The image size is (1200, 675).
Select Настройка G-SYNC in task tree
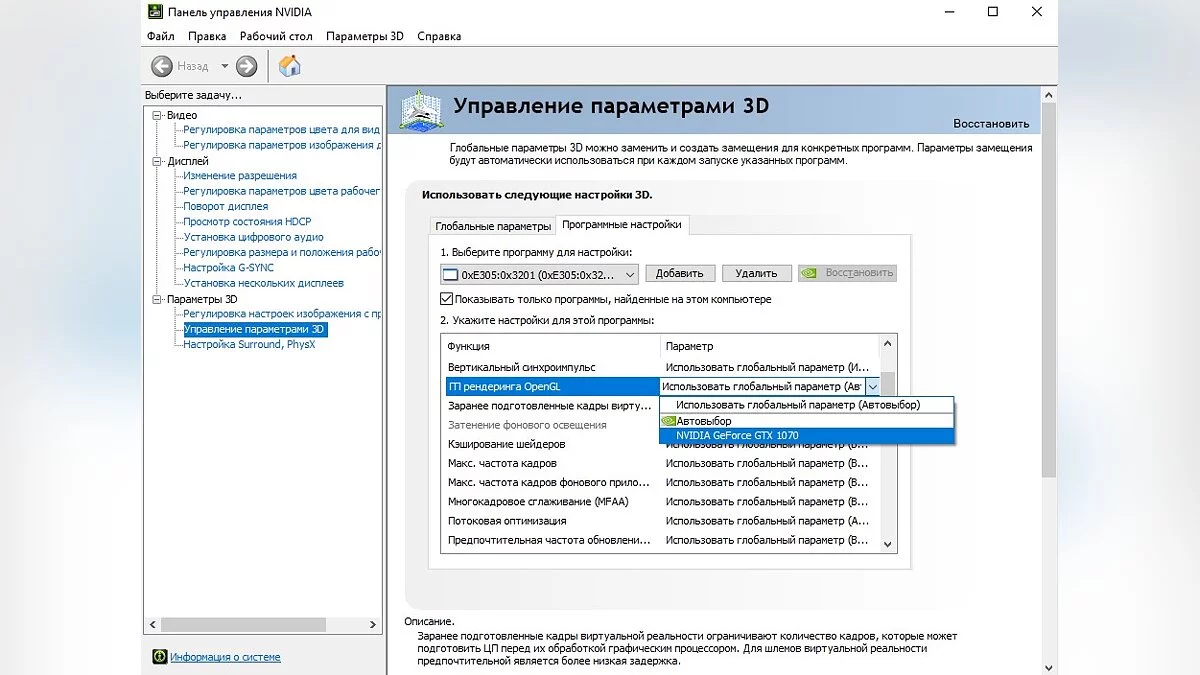[228, 268]
